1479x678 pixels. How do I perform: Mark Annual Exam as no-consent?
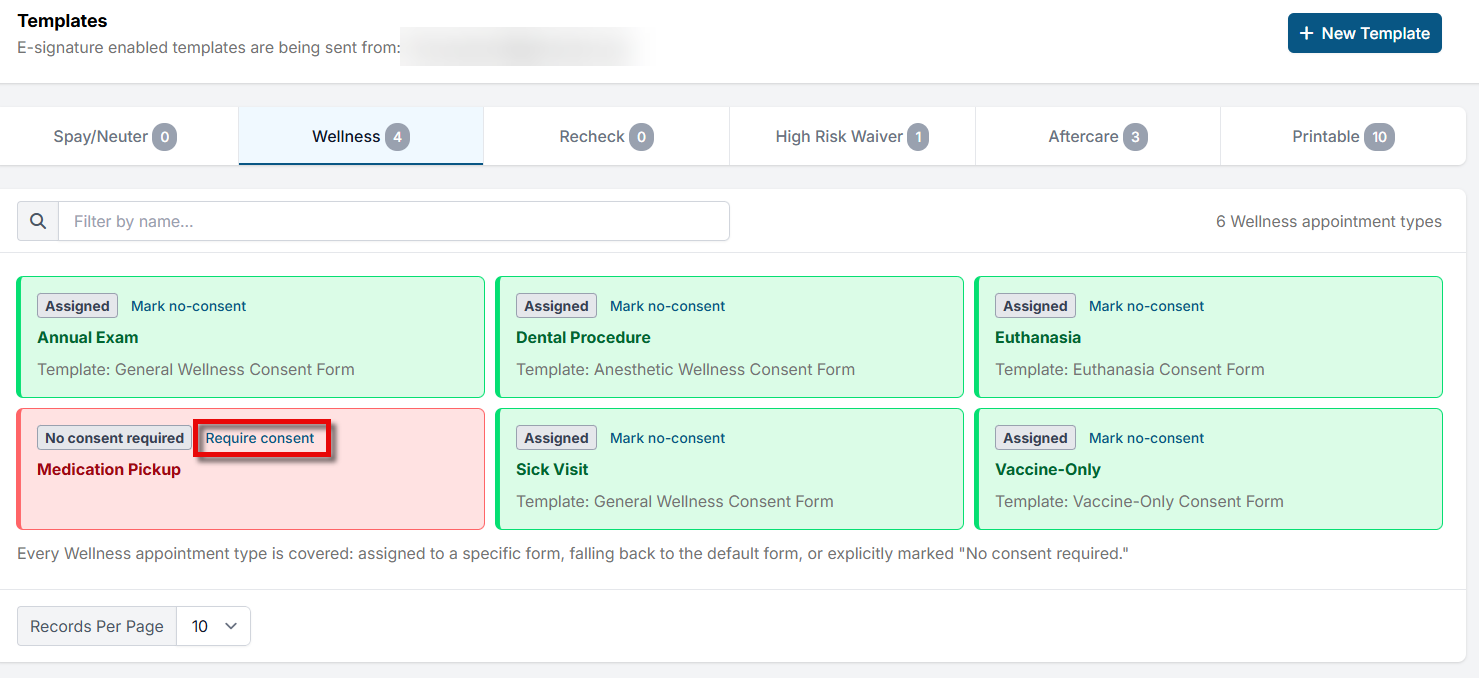click(x=188, y=306)
